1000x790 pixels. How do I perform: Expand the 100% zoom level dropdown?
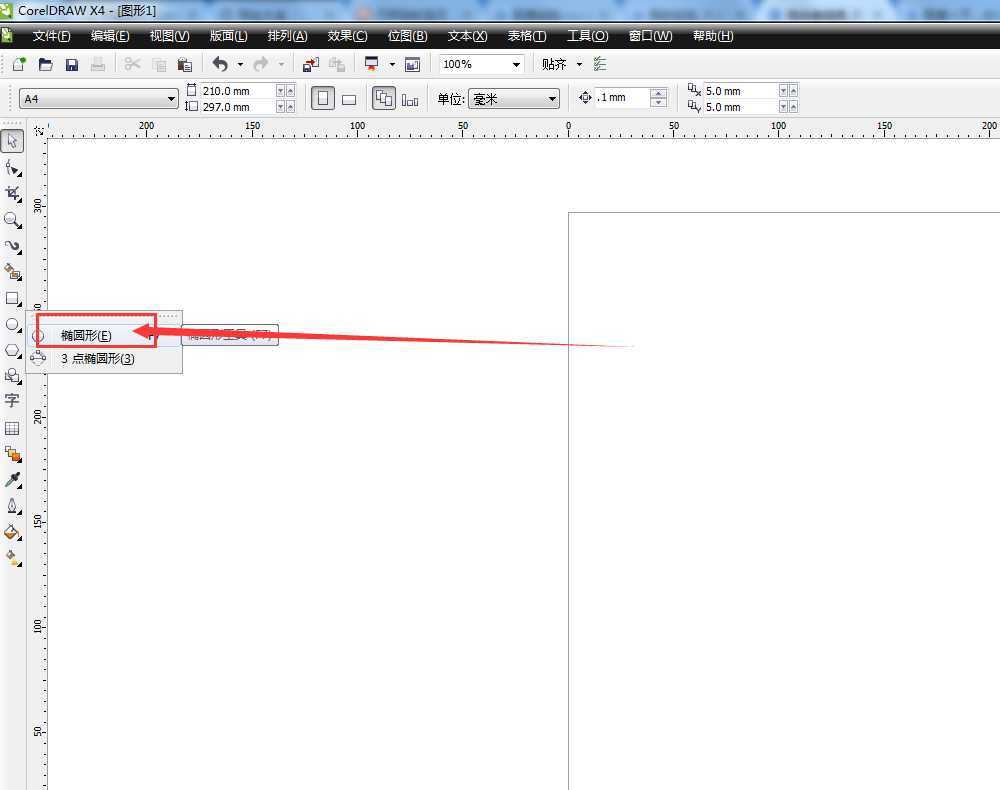click(516, 64)
